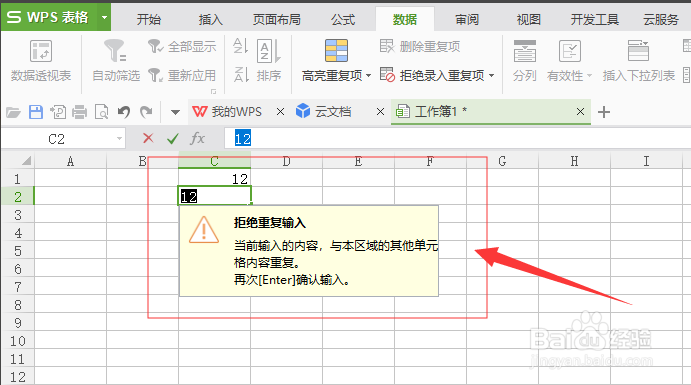The image size is (691, 385).
Task: Switch to the 页面布局 tab
Action: 277,19
